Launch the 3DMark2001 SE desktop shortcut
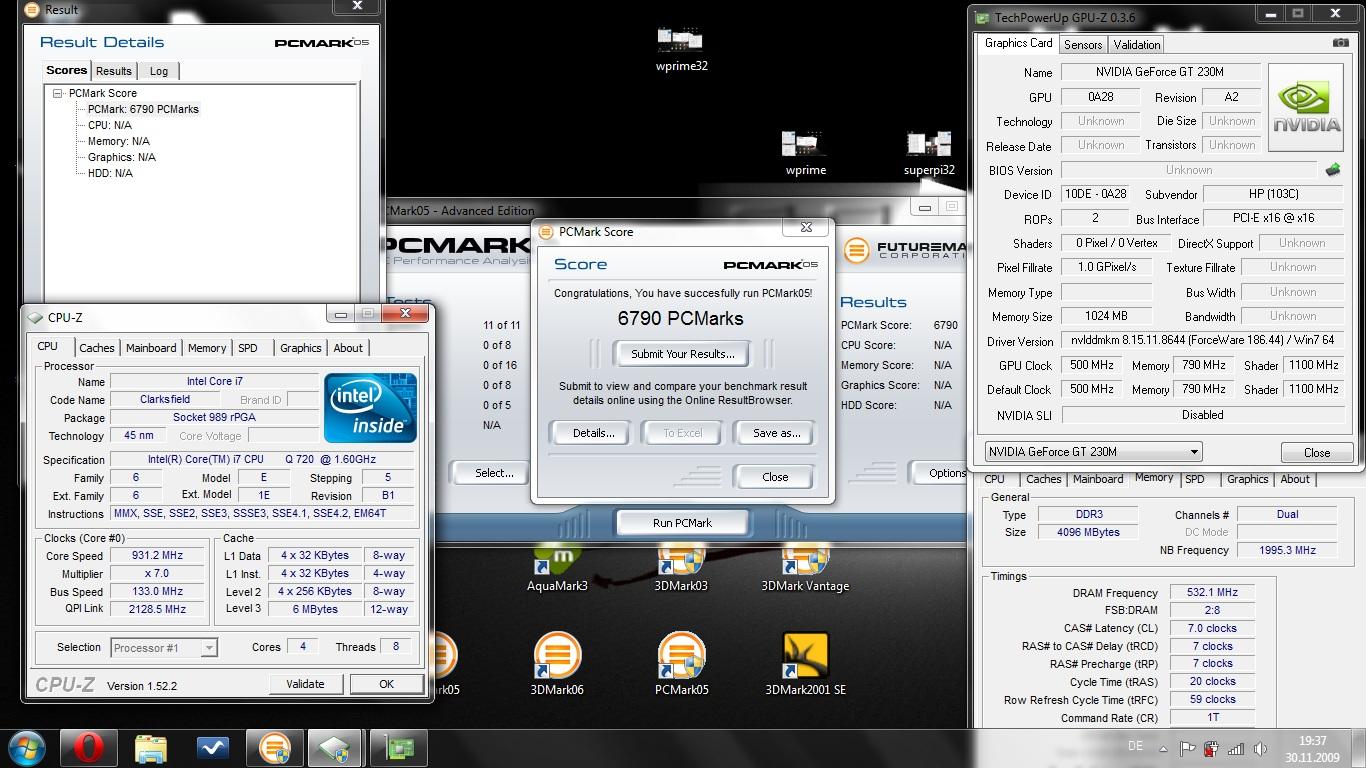Screen dimensions: 1366x768 point(805,663)
